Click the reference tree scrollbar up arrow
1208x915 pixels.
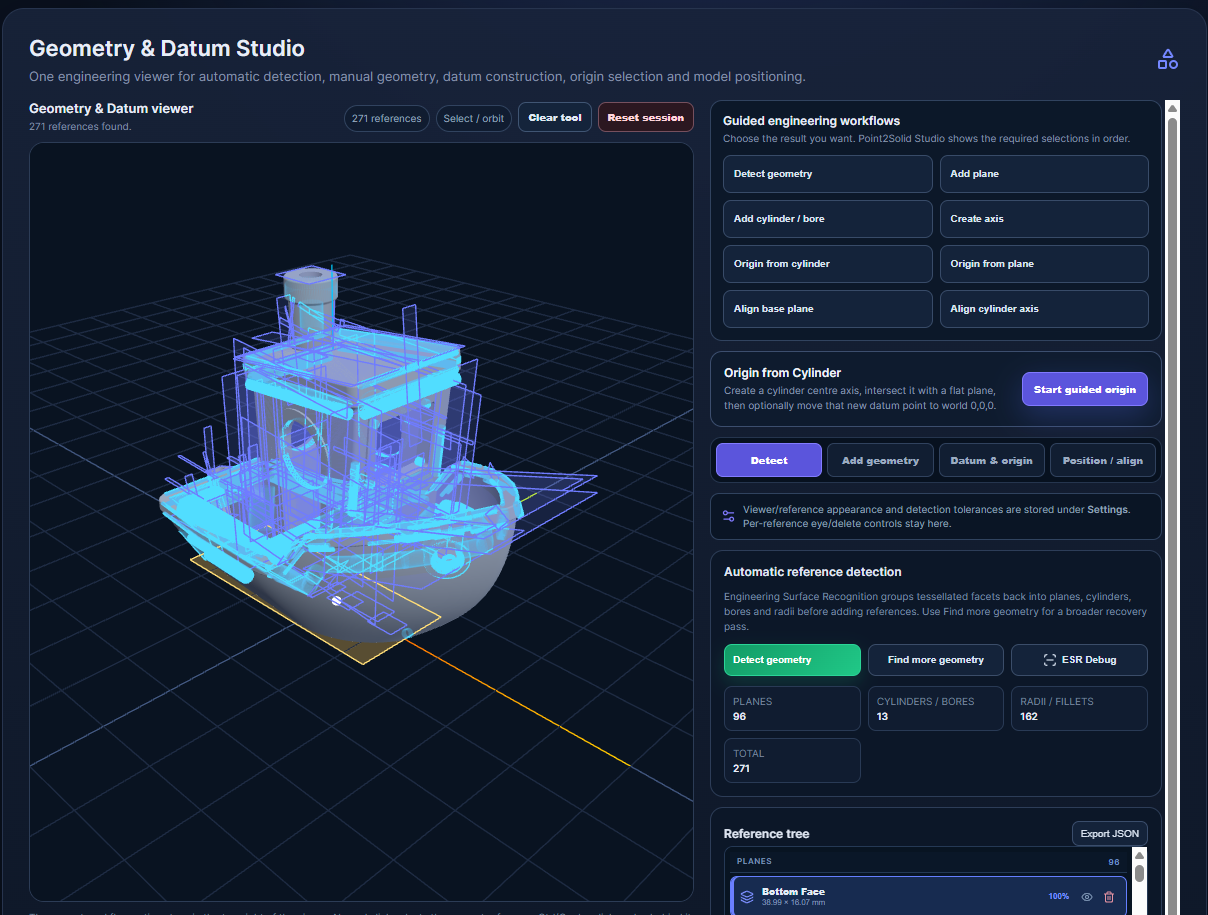[1139, 856]
